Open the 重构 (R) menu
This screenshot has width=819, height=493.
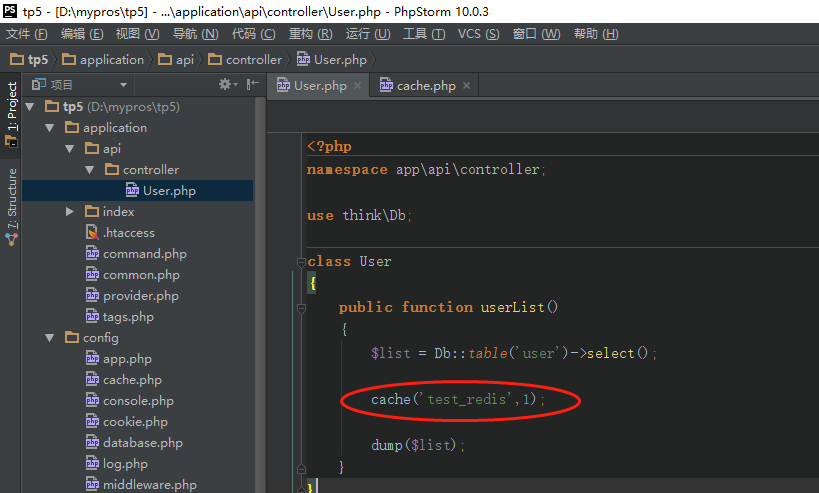point(310,34)
